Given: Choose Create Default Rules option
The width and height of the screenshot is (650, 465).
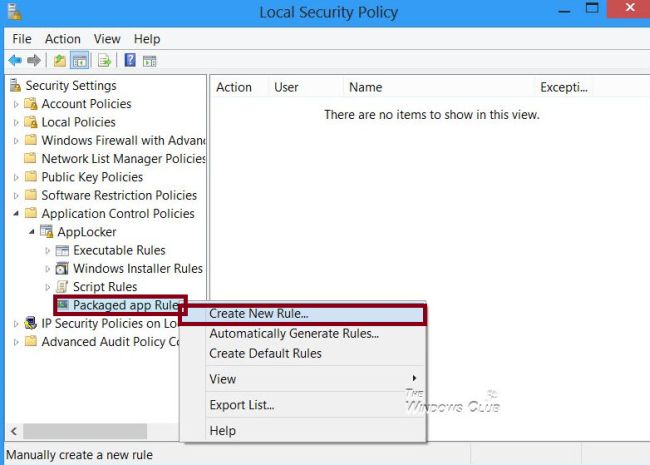Looking at the screenshot, I should tap(303, 354).
